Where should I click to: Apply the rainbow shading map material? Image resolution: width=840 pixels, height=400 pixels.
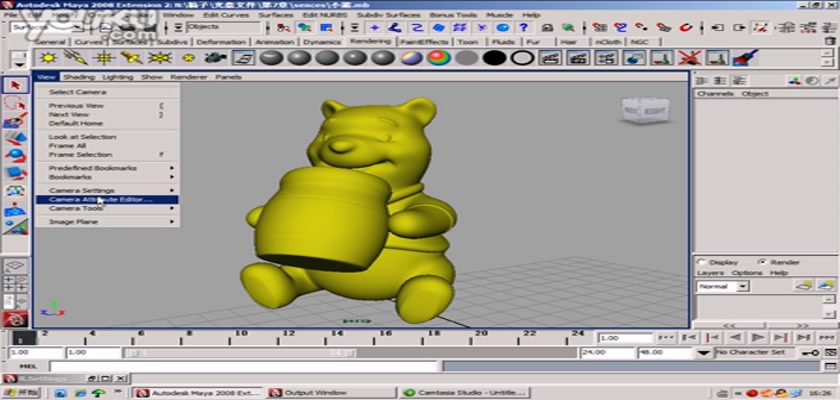(x=439, y=57)
